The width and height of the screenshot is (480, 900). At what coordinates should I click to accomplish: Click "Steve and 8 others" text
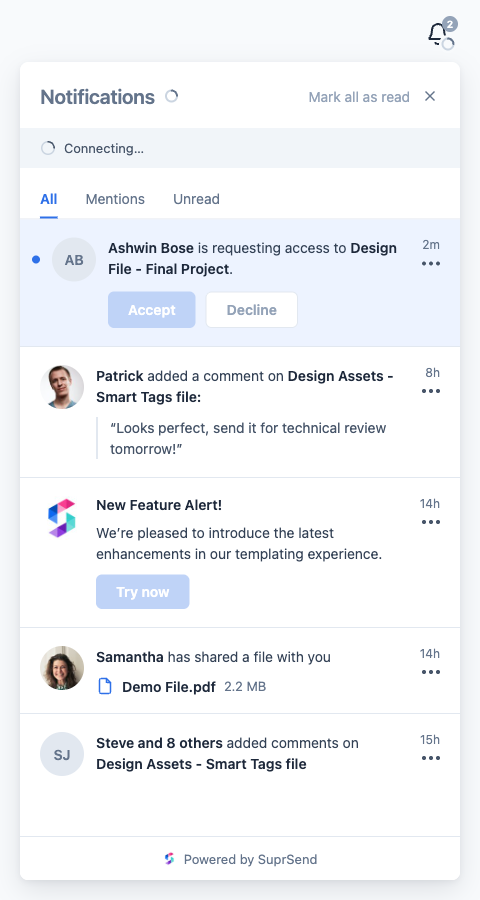159,743
